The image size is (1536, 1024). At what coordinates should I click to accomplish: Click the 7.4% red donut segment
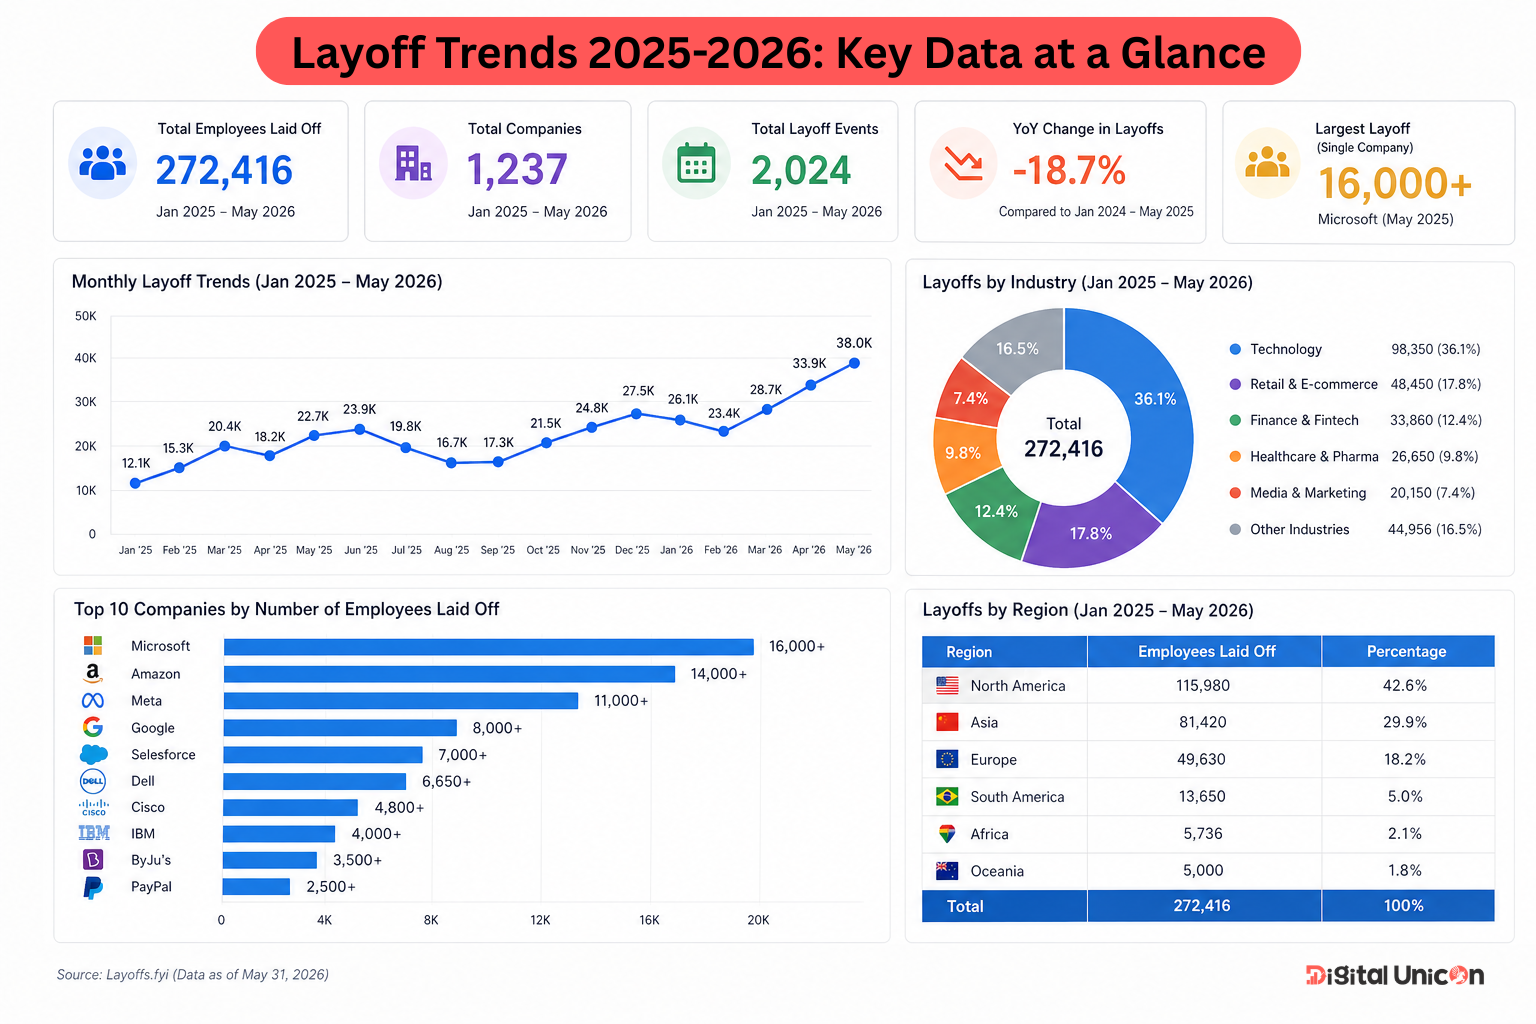point(970,398)
